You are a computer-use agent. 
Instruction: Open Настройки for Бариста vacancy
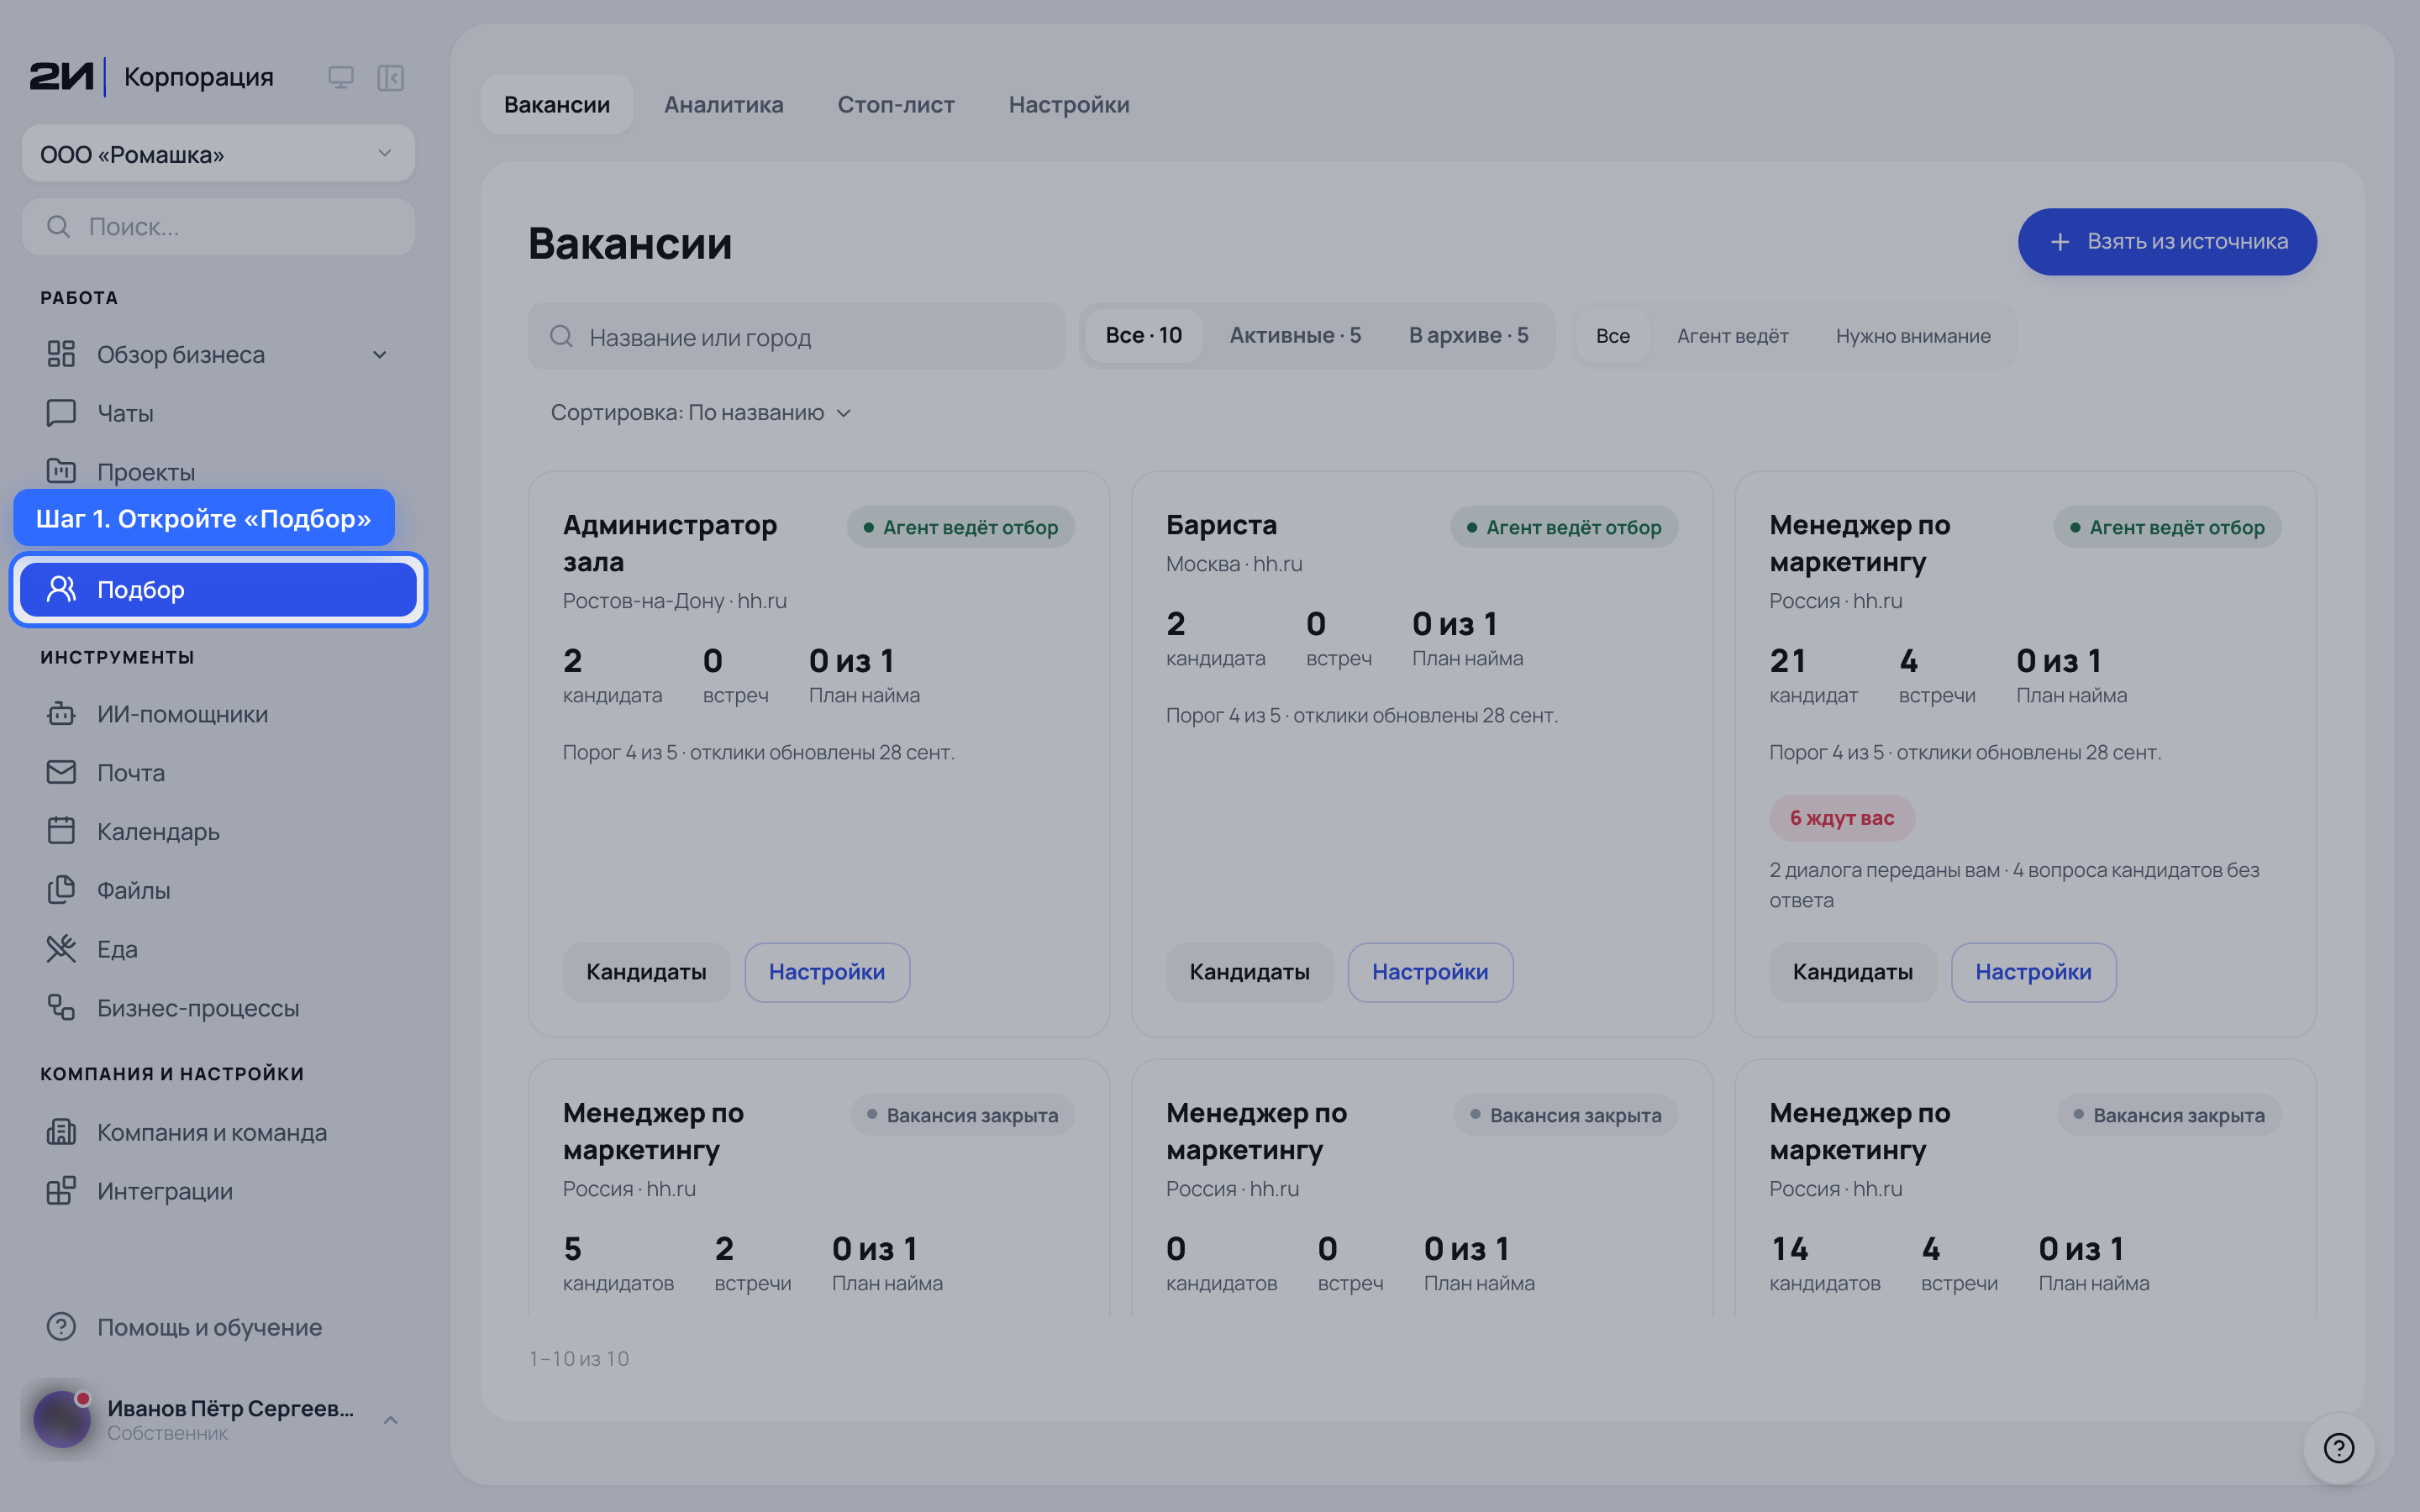tap(1429, 971)
